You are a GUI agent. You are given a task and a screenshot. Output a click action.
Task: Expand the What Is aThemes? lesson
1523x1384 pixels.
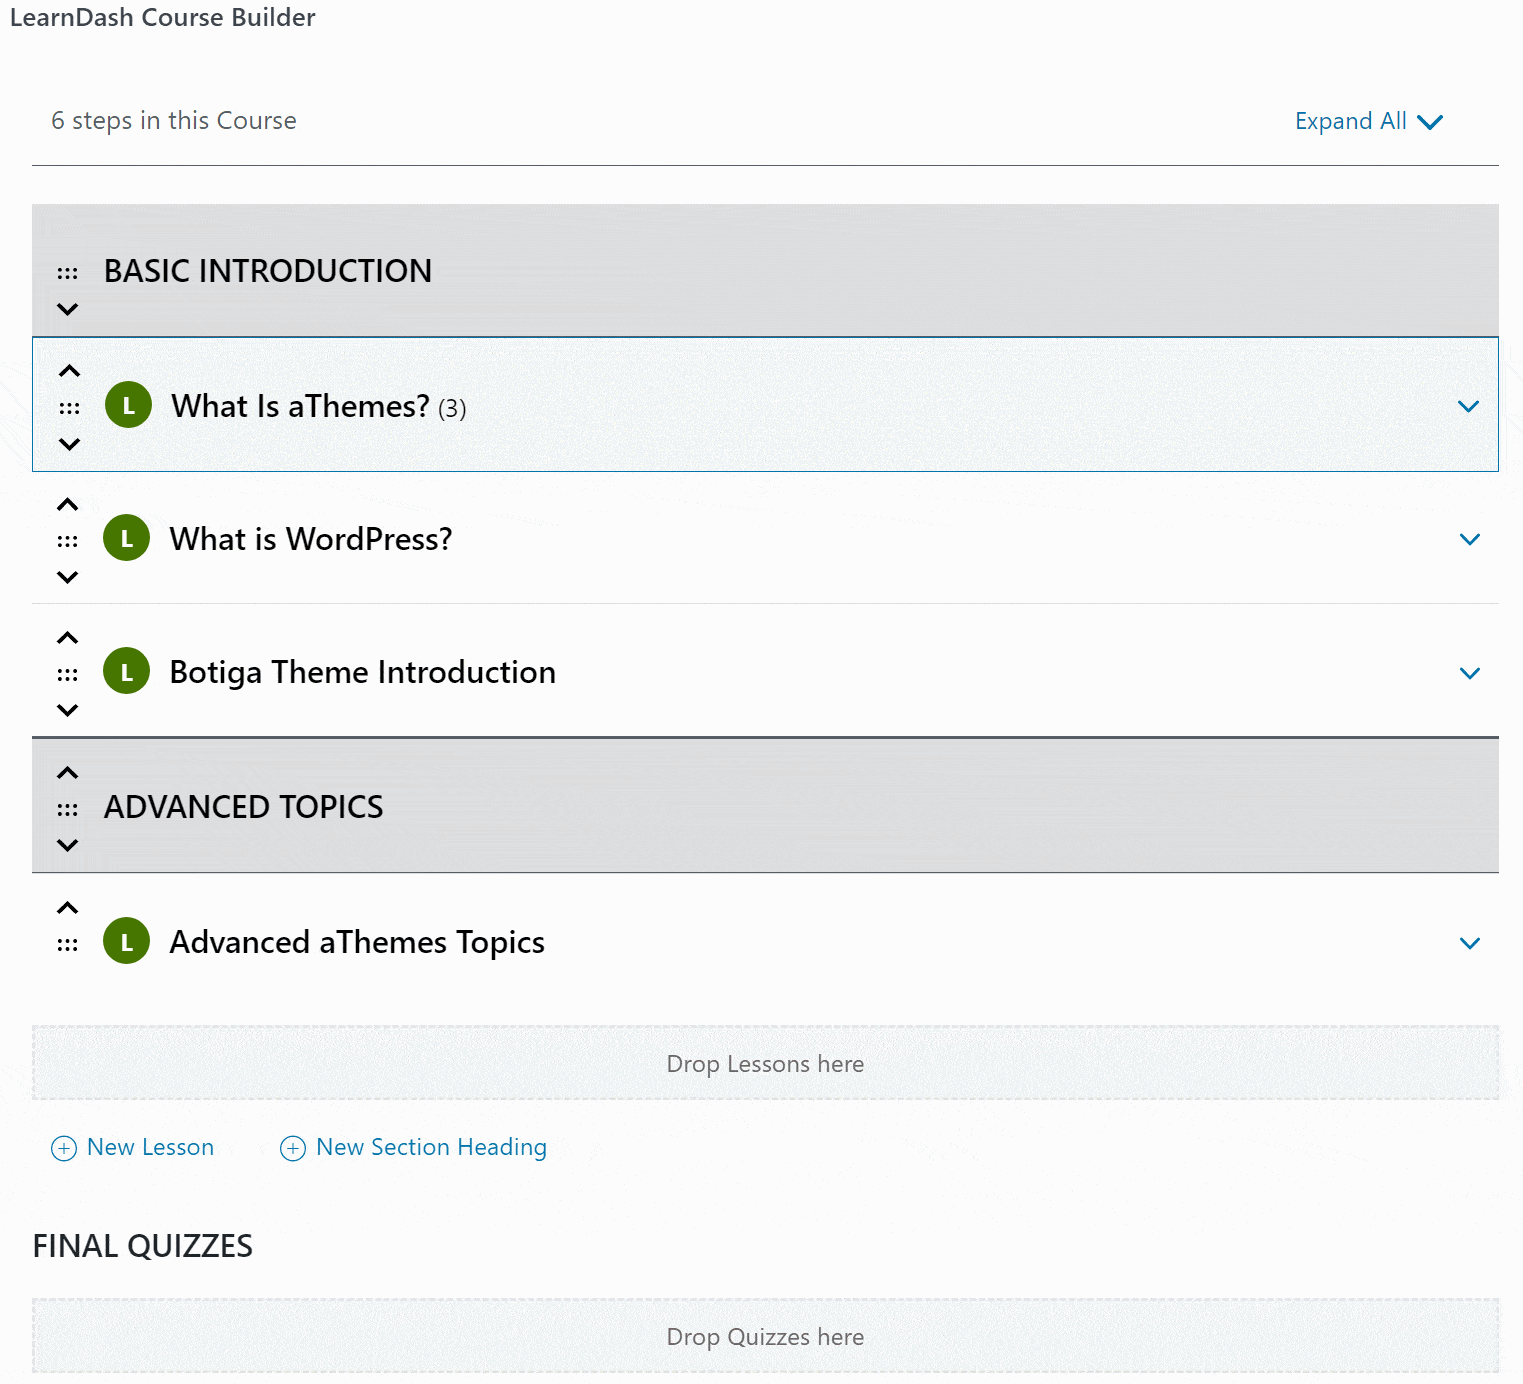click(x=1468, y=406)
